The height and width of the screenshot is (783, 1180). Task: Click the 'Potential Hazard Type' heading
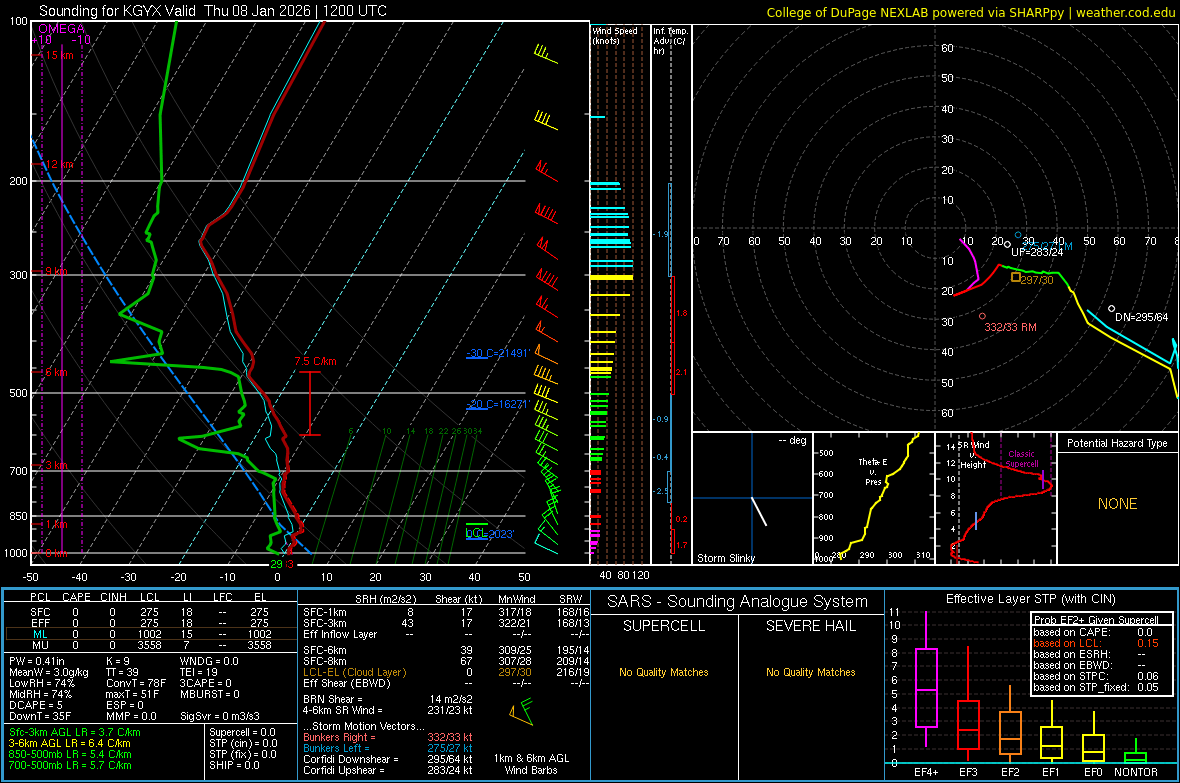(1117, 443)
